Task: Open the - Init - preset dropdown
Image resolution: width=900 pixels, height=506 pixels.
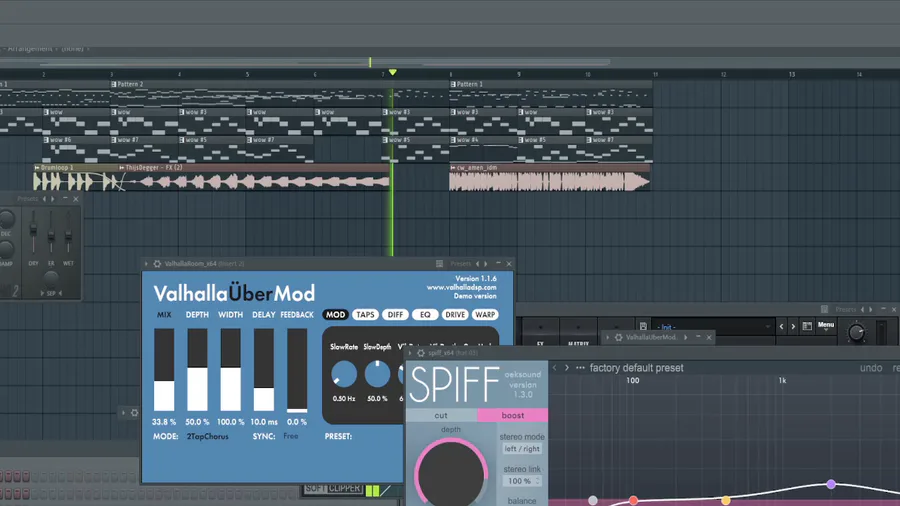Action: click(x=712, y=326)
